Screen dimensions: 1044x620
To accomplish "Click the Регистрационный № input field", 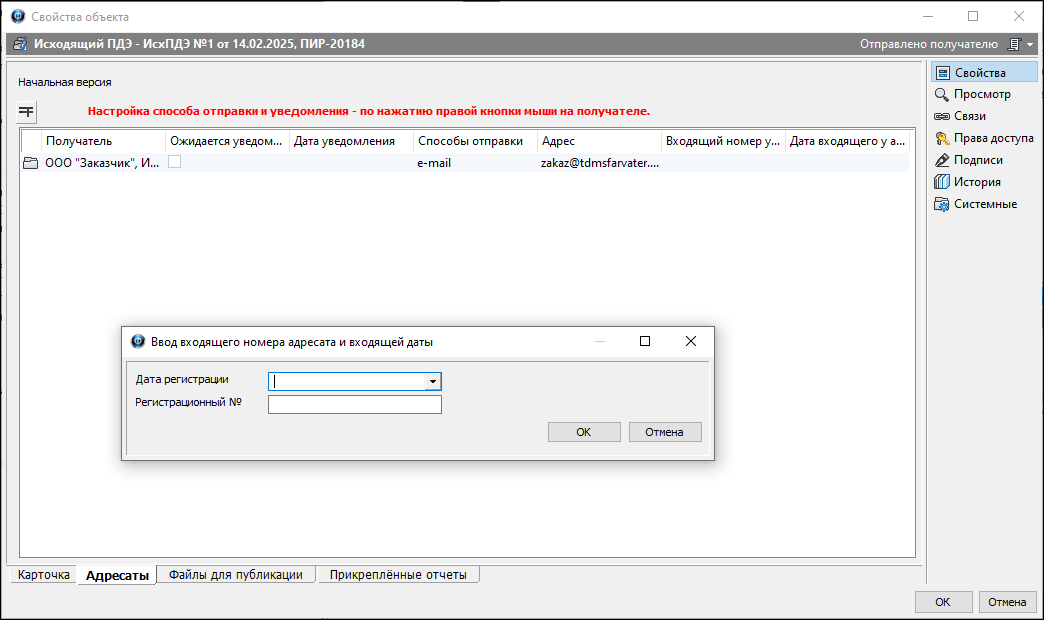I will [354, 405].
